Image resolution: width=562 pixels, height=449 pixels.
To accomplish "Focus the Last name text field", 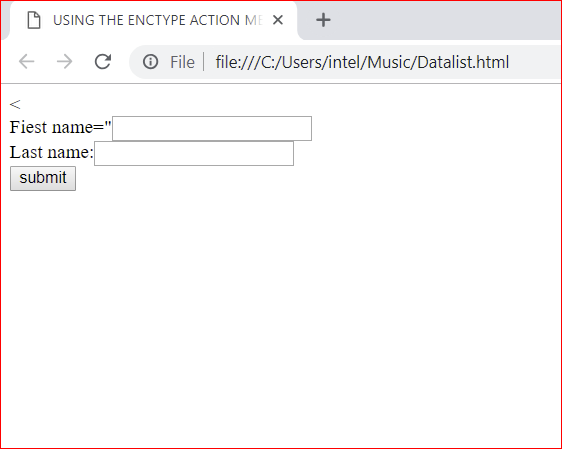I will [194, 153].
